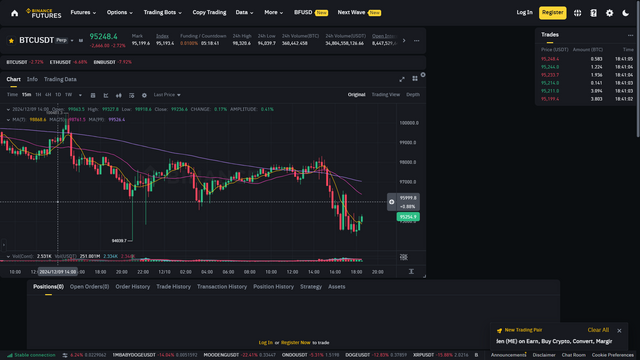Switch to the Original chart view
The height and width of the screenshot is (360, 640).
coord(356,95)
